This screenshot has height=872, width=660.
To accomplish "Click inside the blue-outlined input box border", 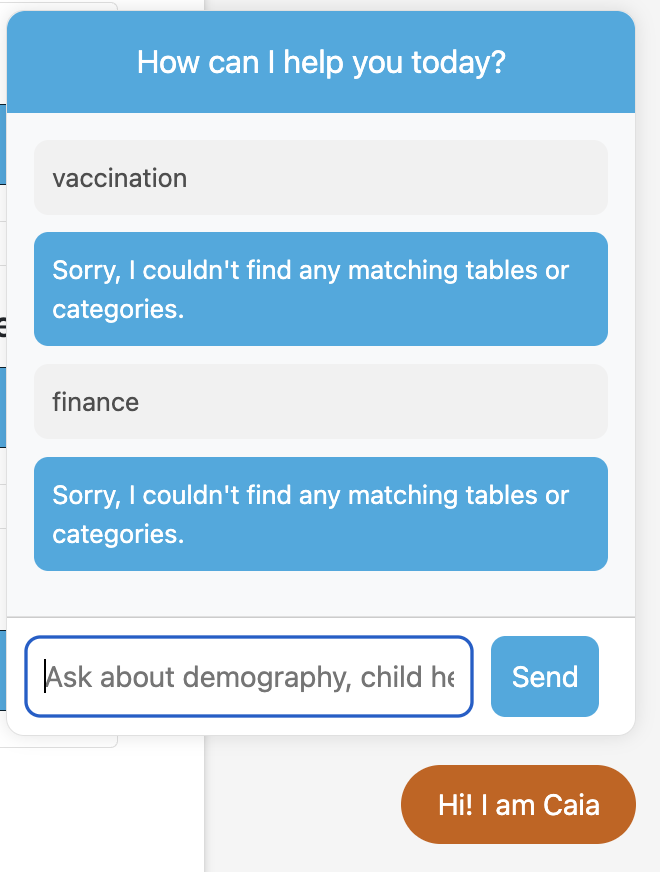I will tap(248, 640).
